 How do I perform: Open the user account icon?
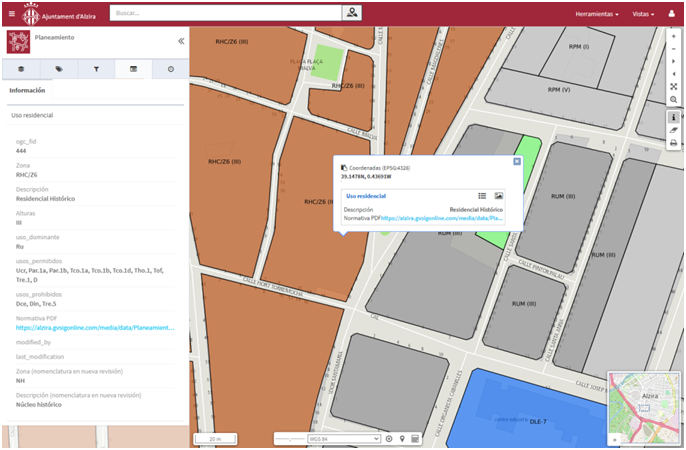tap(672, 14)
